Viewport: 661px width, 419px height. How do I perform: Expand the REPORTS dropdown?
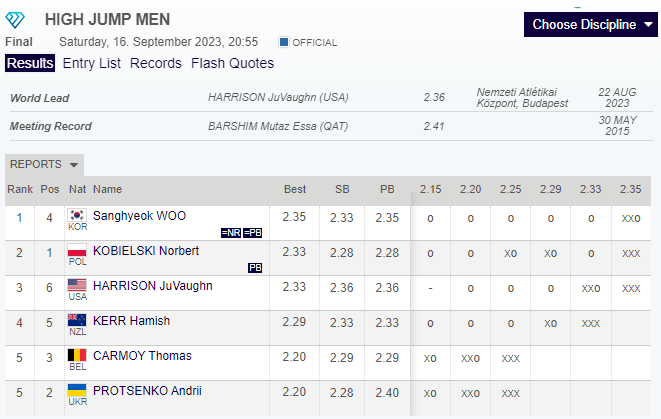coord(44,164)
